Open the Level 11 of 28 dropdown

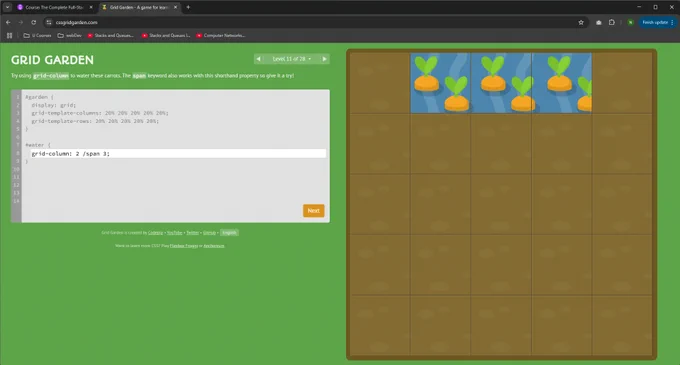291,59
